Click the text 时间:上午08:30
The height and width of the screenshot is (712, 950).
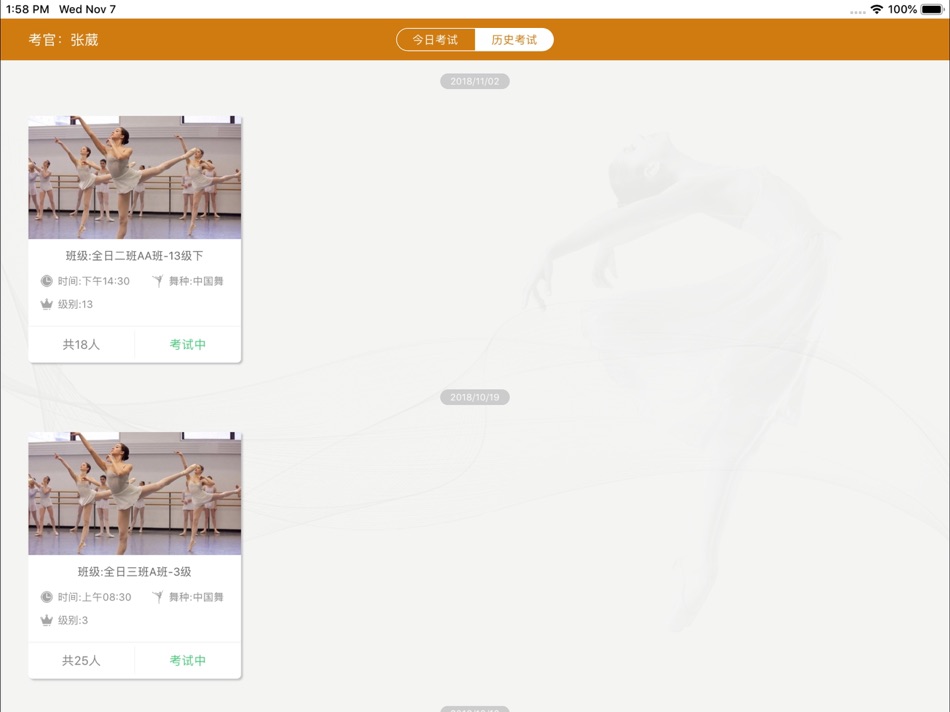[x=95, y=597]
